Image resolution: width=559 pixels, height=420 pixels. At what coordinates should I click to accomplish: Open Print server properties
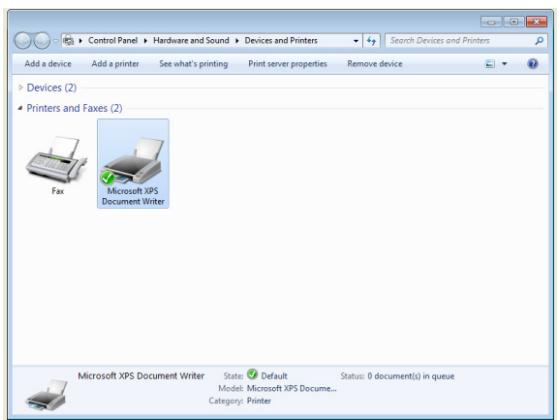tap(287, 64)
